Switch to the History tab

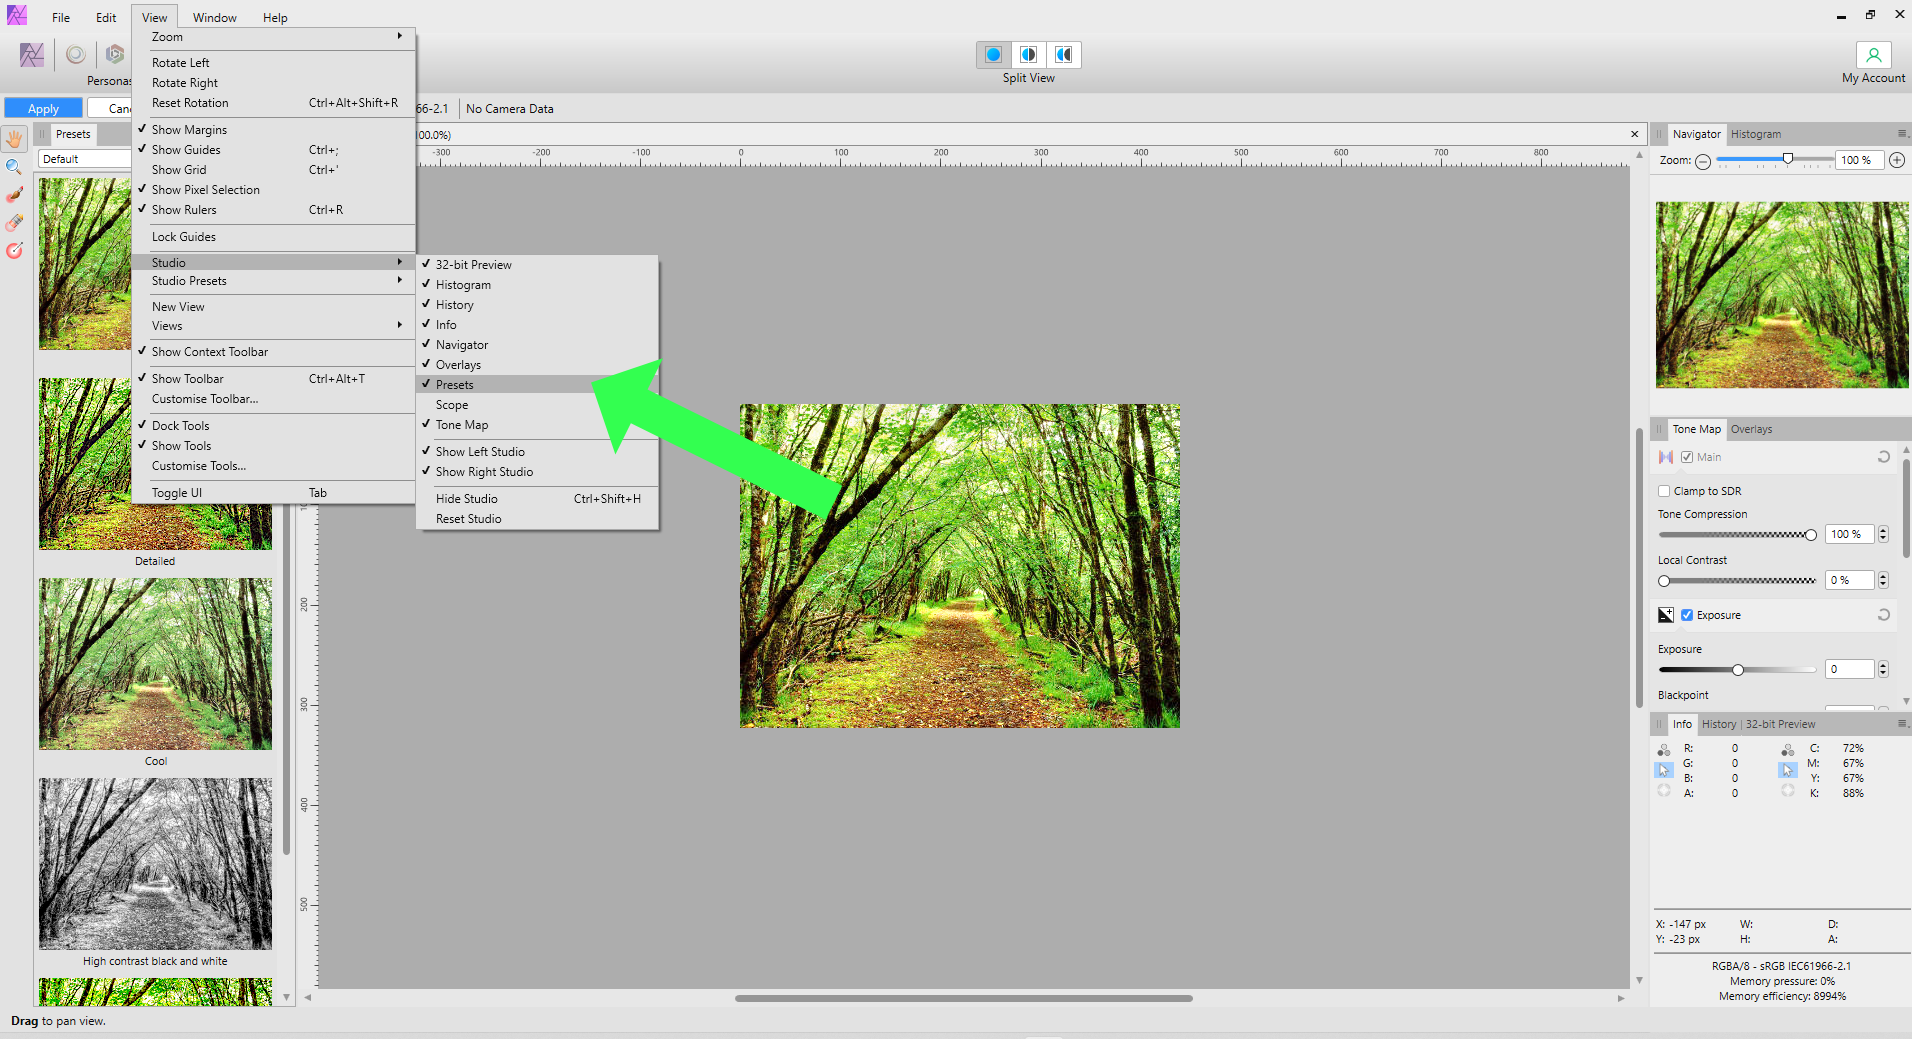point(1718,724)
